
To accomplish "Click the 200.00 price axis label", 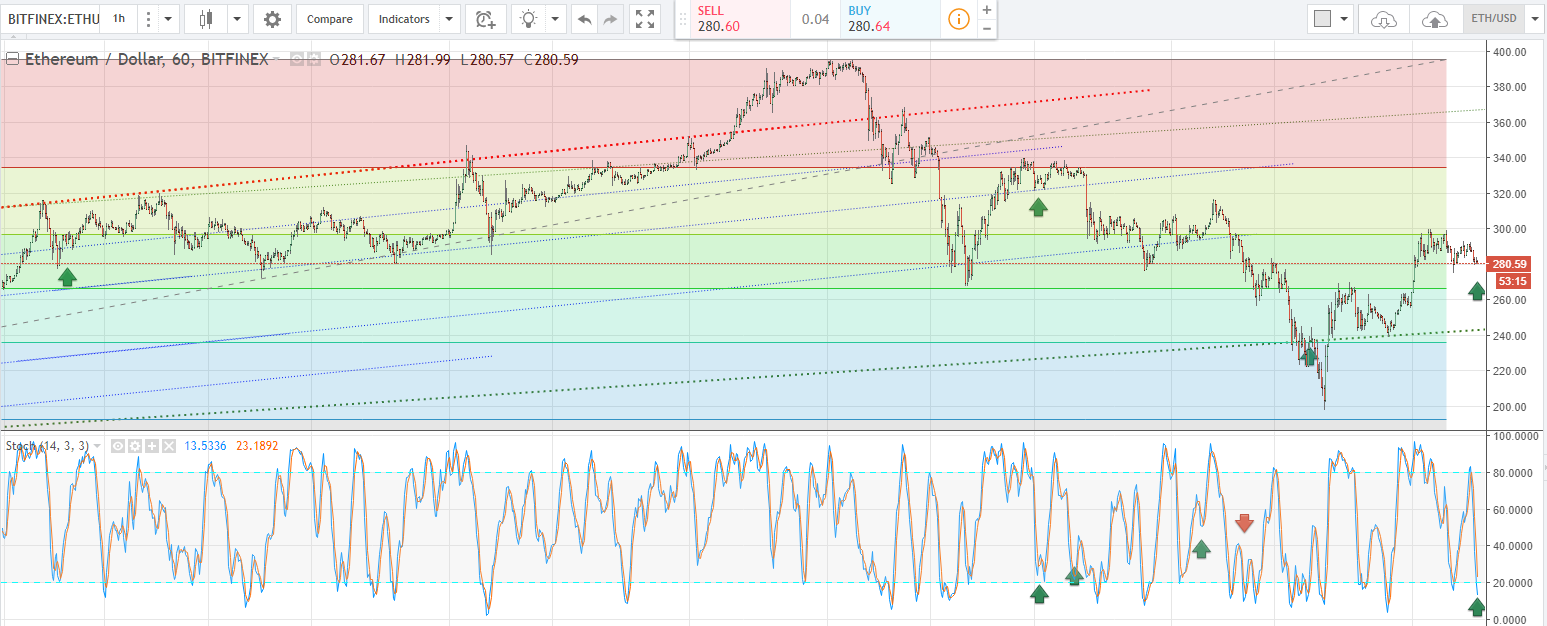I will pyautogui.click(x=1509, y=406).
